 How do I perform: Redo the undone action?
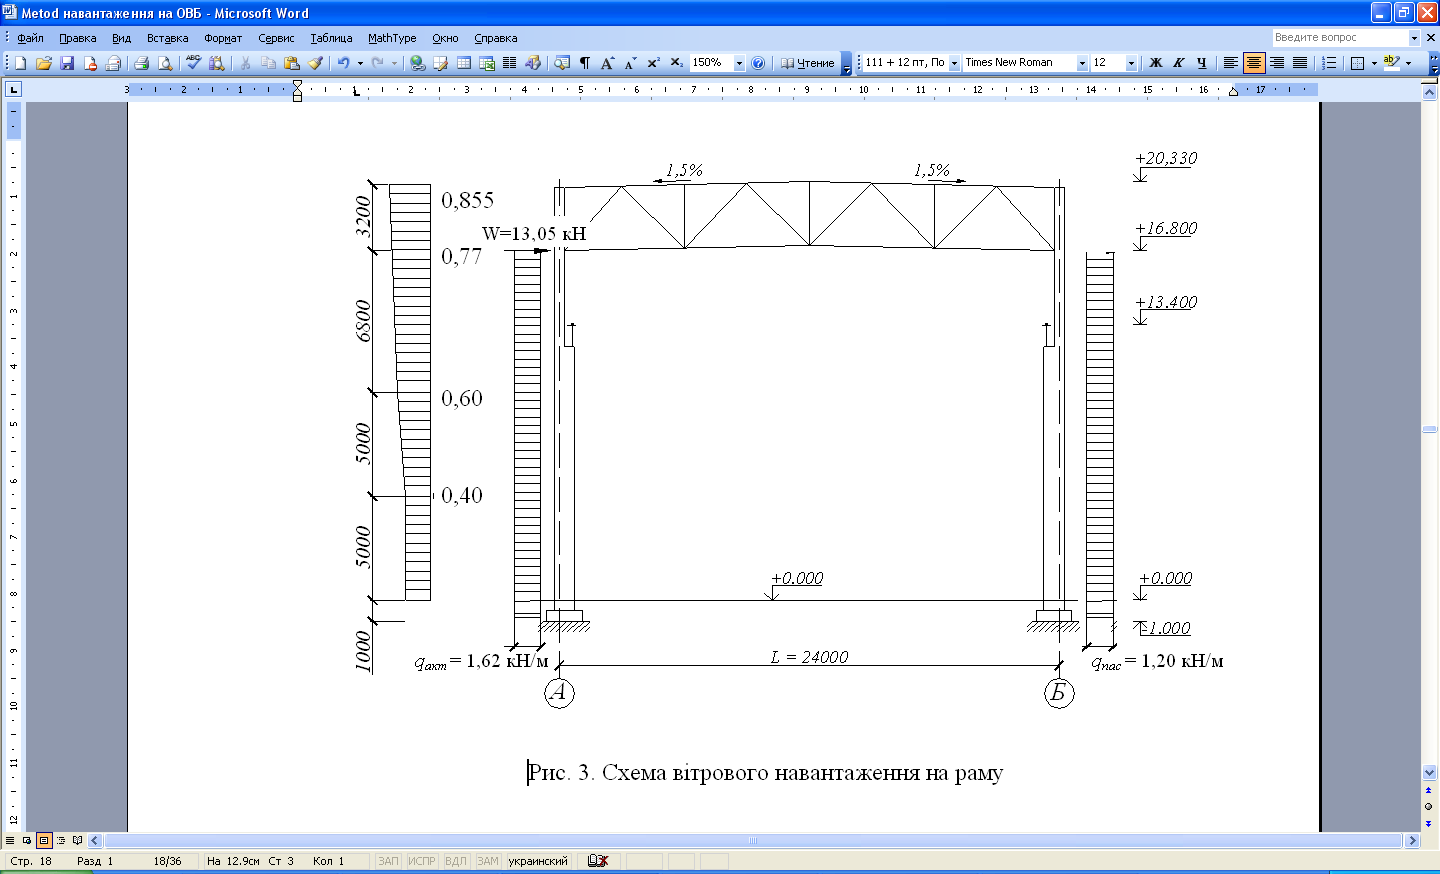pos(378,63)
